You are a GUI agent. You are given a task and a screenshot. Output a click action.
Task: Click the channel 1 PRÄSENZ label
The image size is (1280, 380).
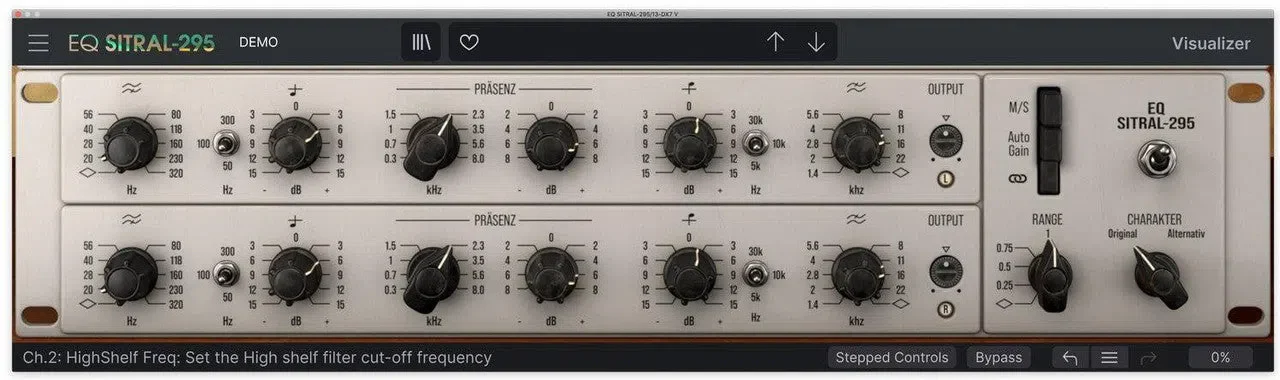point(495,89)
